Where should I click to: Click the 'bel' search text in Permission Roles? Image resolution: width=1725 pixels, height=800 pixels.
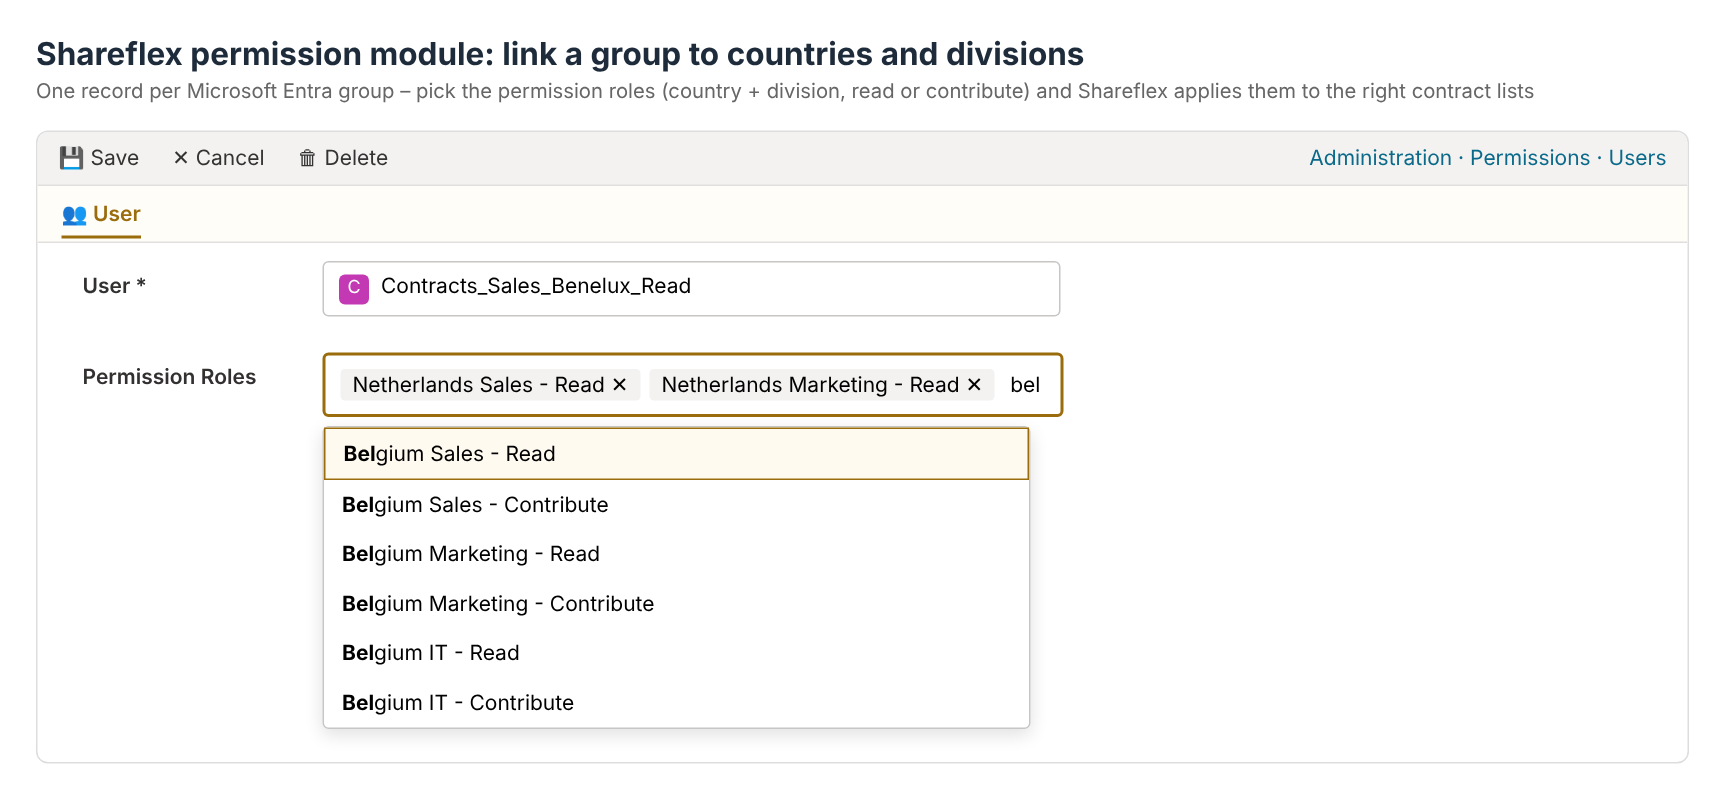[x=1025, y=385]
